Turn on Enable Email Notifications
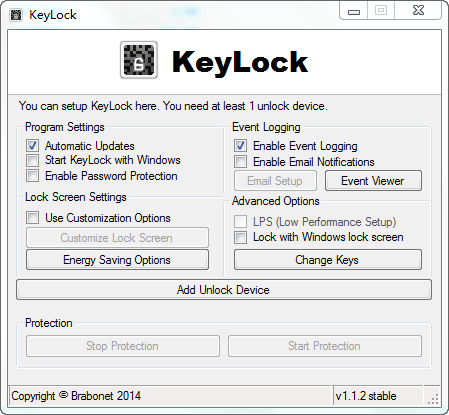Image resolution: width=449 pixels, height=415 pixels. click(240, 162)
